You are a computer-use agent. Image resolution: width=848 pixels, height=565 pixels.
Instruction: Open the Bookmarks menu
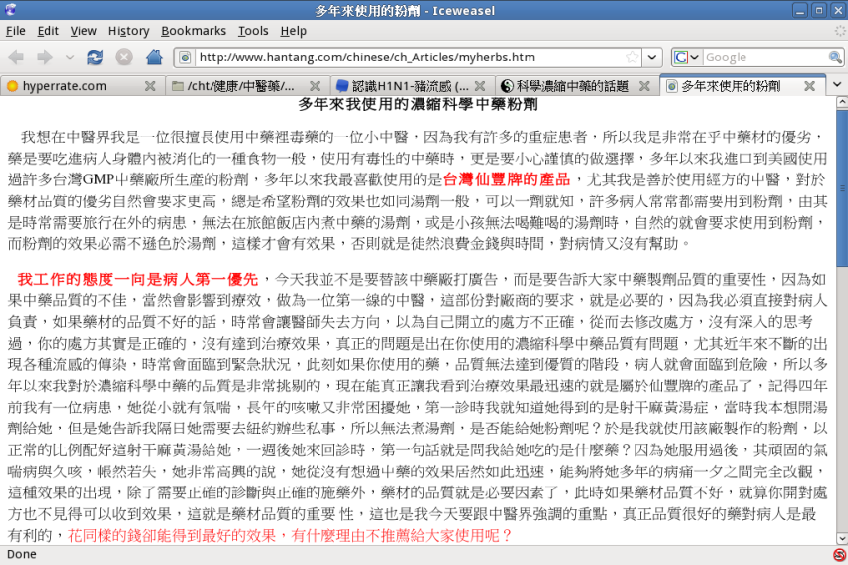tap(193, 31)
